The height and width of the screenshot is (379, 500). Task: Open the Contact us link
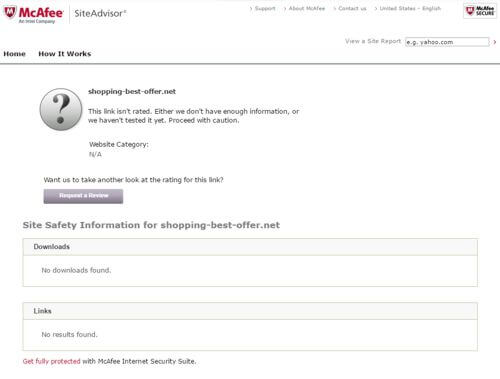(x=352, y=8)
